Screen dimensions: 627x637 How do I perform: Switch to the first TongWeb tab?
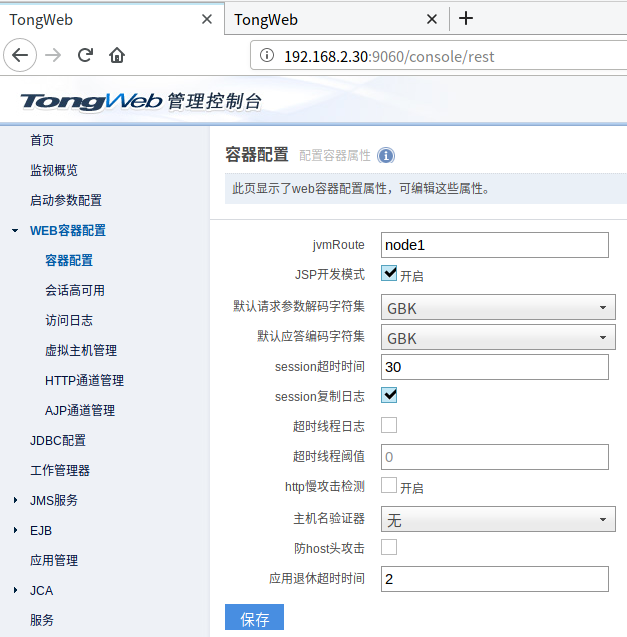(112, 19)
